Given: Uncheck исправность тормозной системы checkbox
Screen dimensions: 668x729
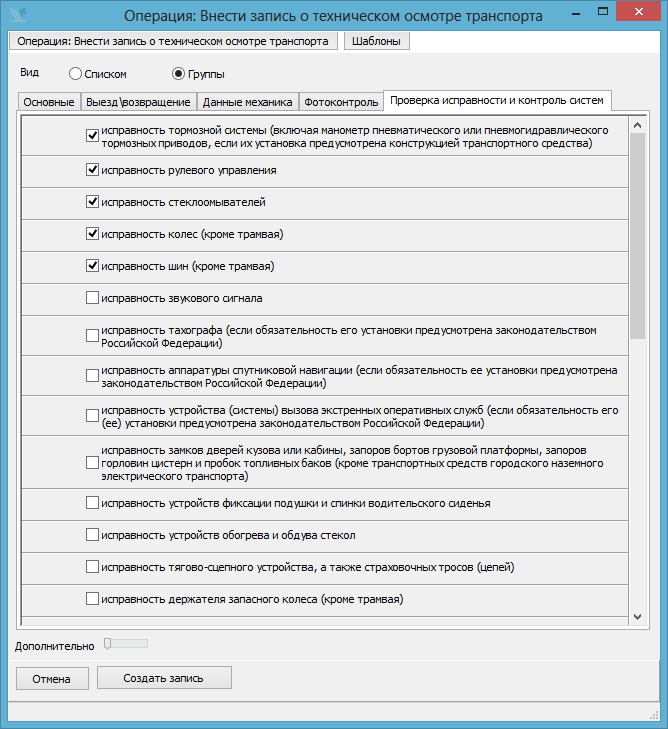Looking at the screenshot, I should coord(92,136).
